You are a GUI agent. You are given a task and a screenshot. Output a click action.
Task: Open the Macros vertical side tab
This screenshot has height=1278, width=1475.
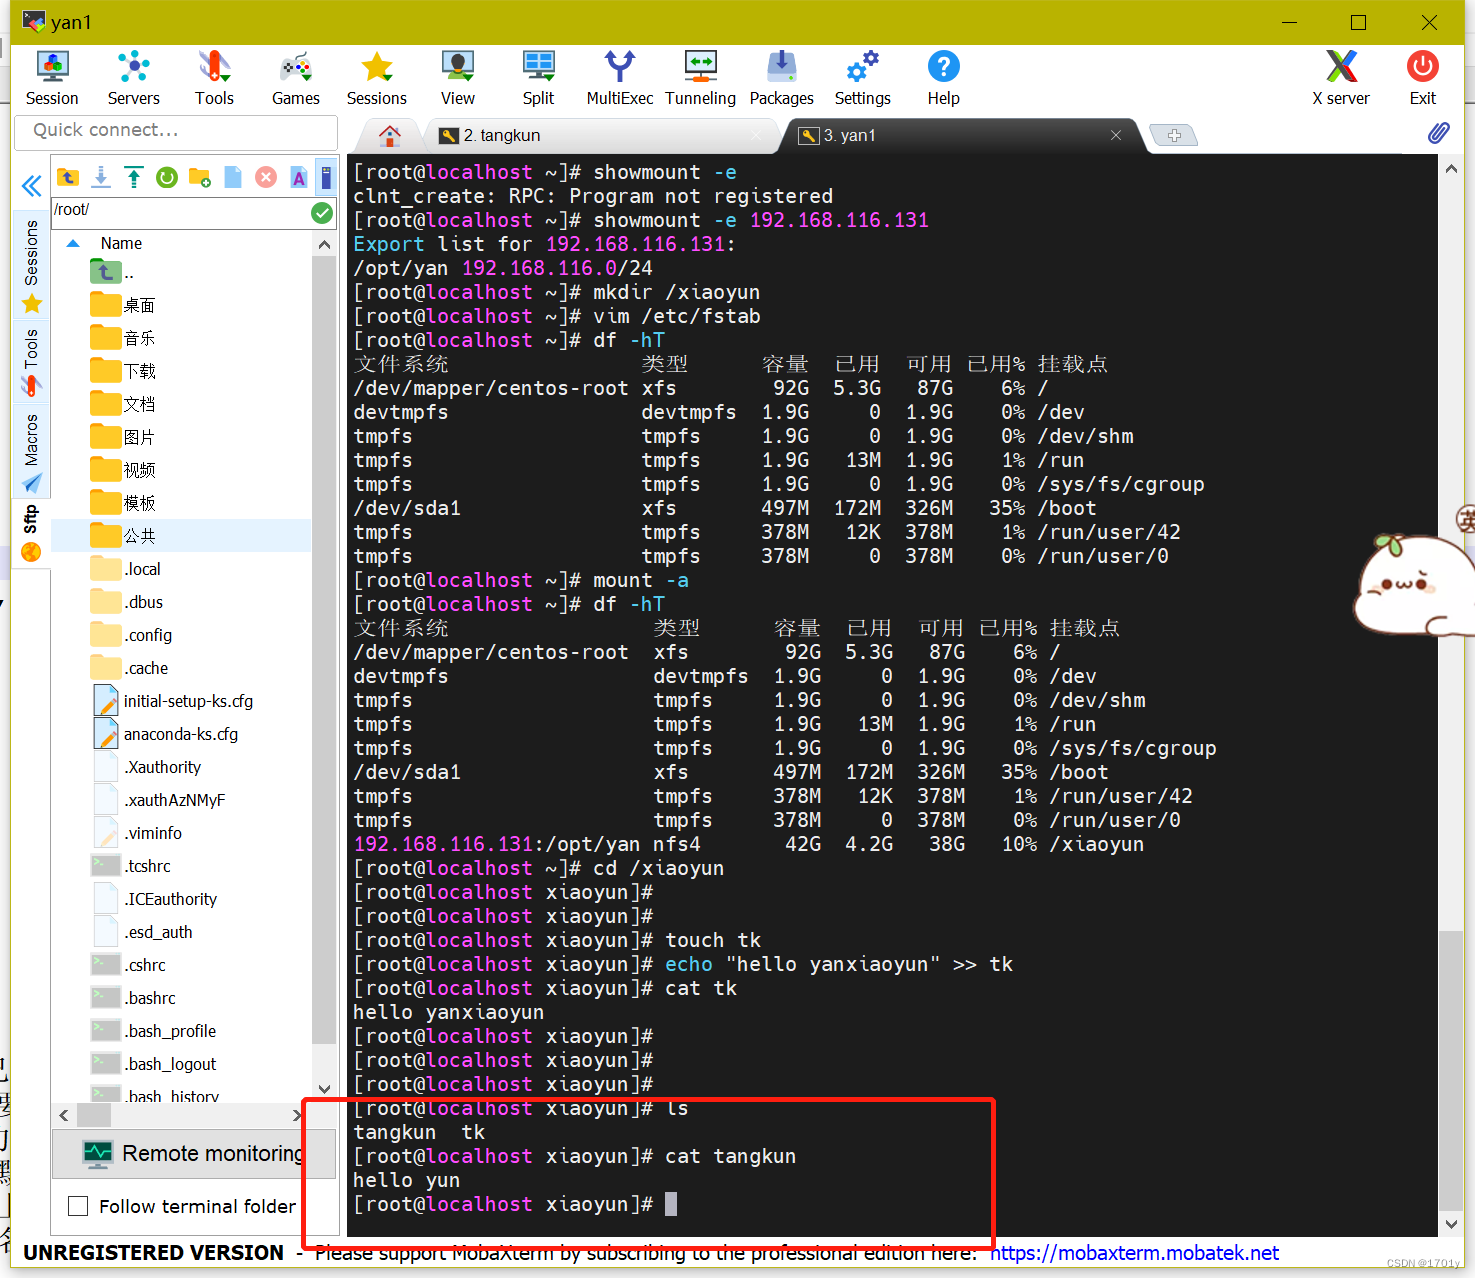(x=31, y=452)
